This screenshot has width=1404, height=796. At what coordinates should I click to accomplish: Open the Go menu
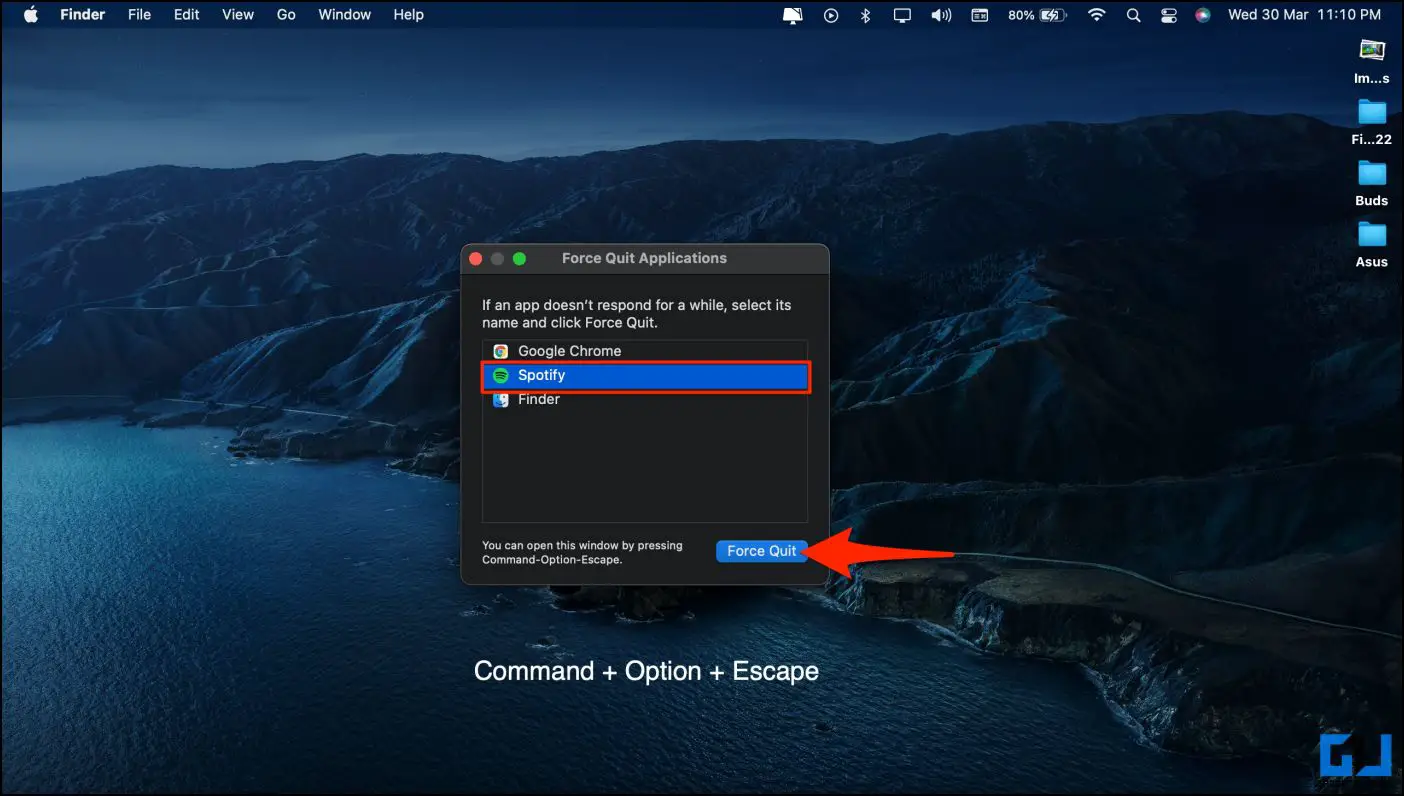click(286, 15)
